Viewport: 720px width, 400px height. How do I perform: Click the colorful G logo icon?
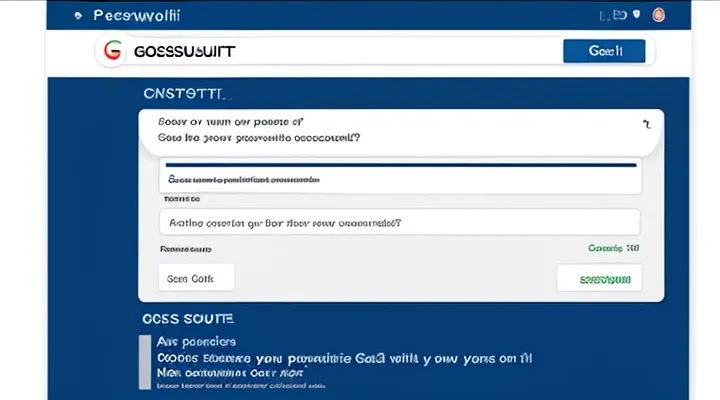[x=112, y=50]
